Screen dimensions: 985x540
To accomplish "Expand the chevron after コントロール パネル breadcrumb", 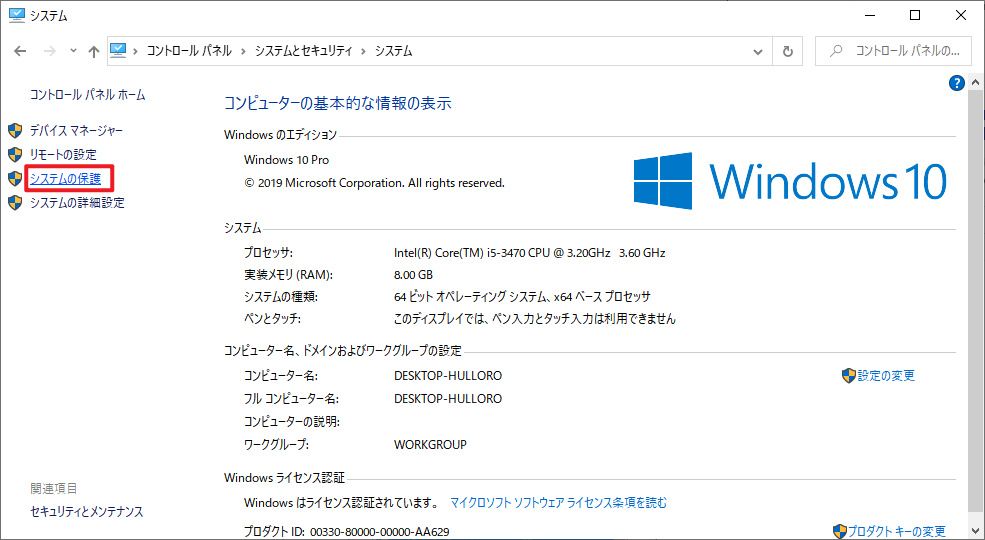I will pos(244,51).
